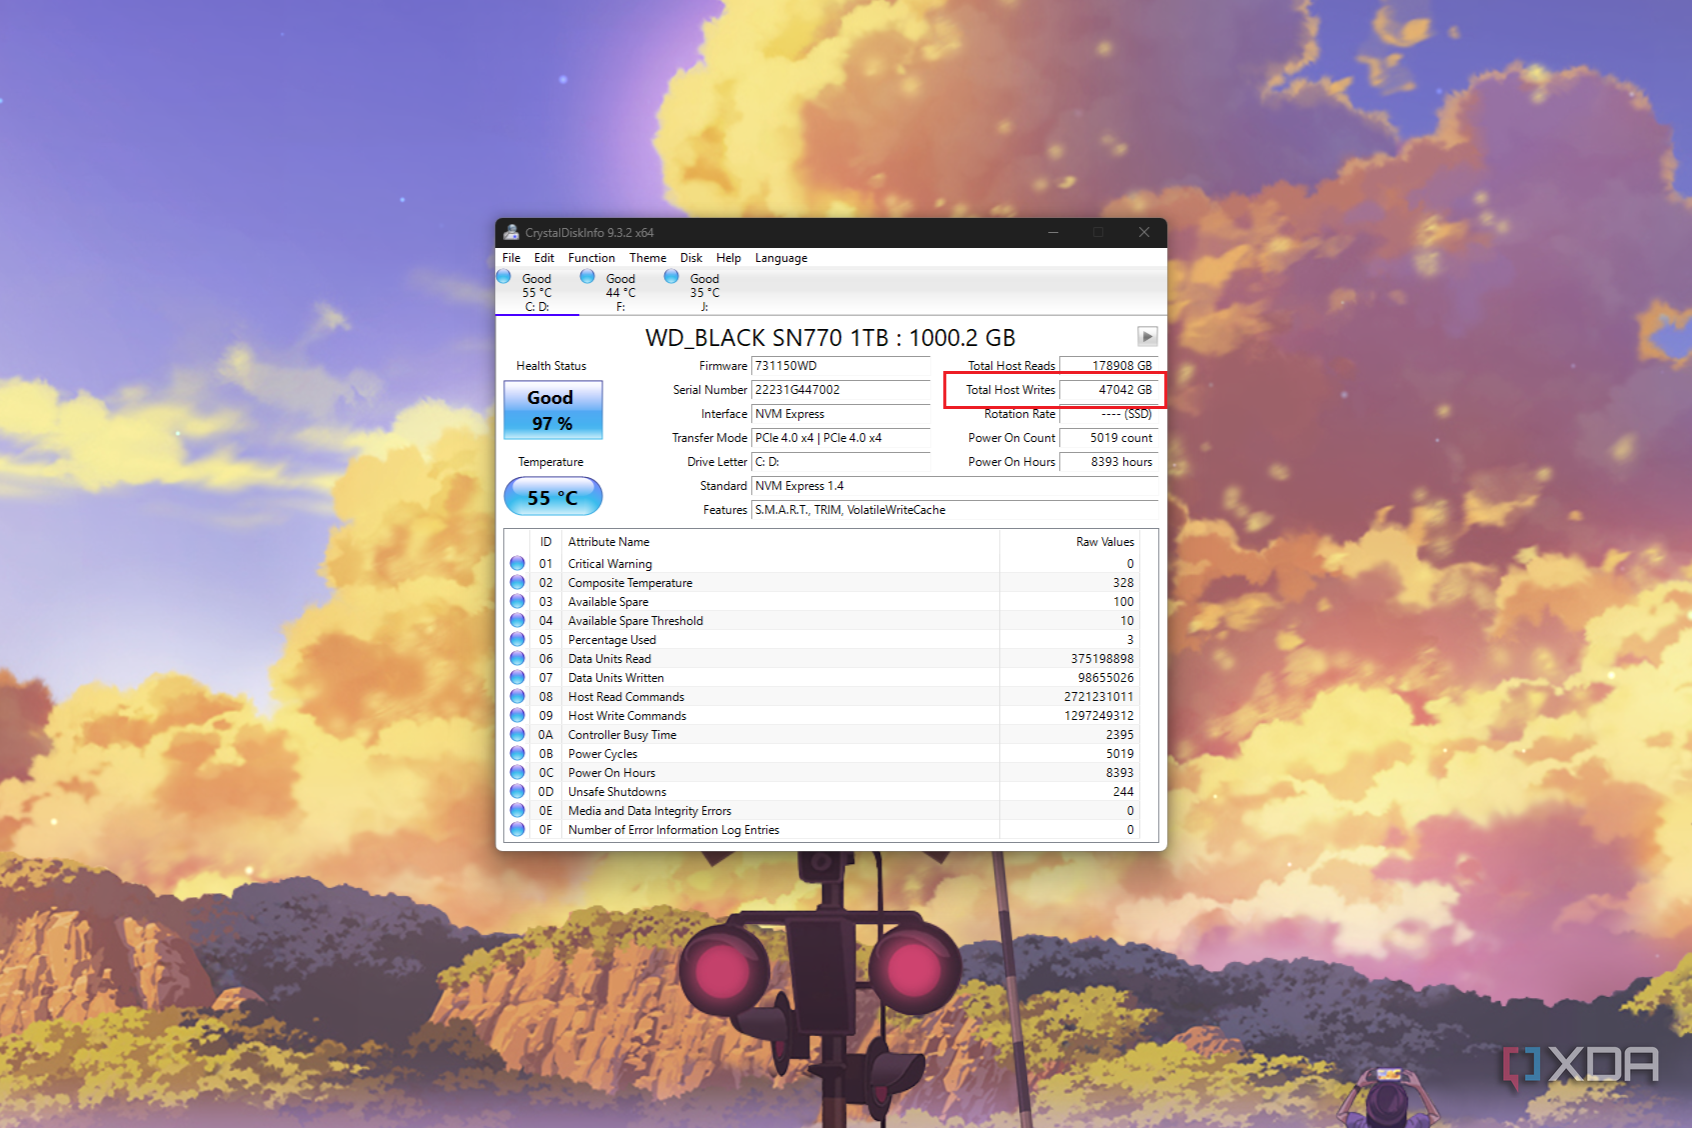Click the Composite Temperature attribute name
Viewport: 1692px width, 1128px height.
point(630,583)
